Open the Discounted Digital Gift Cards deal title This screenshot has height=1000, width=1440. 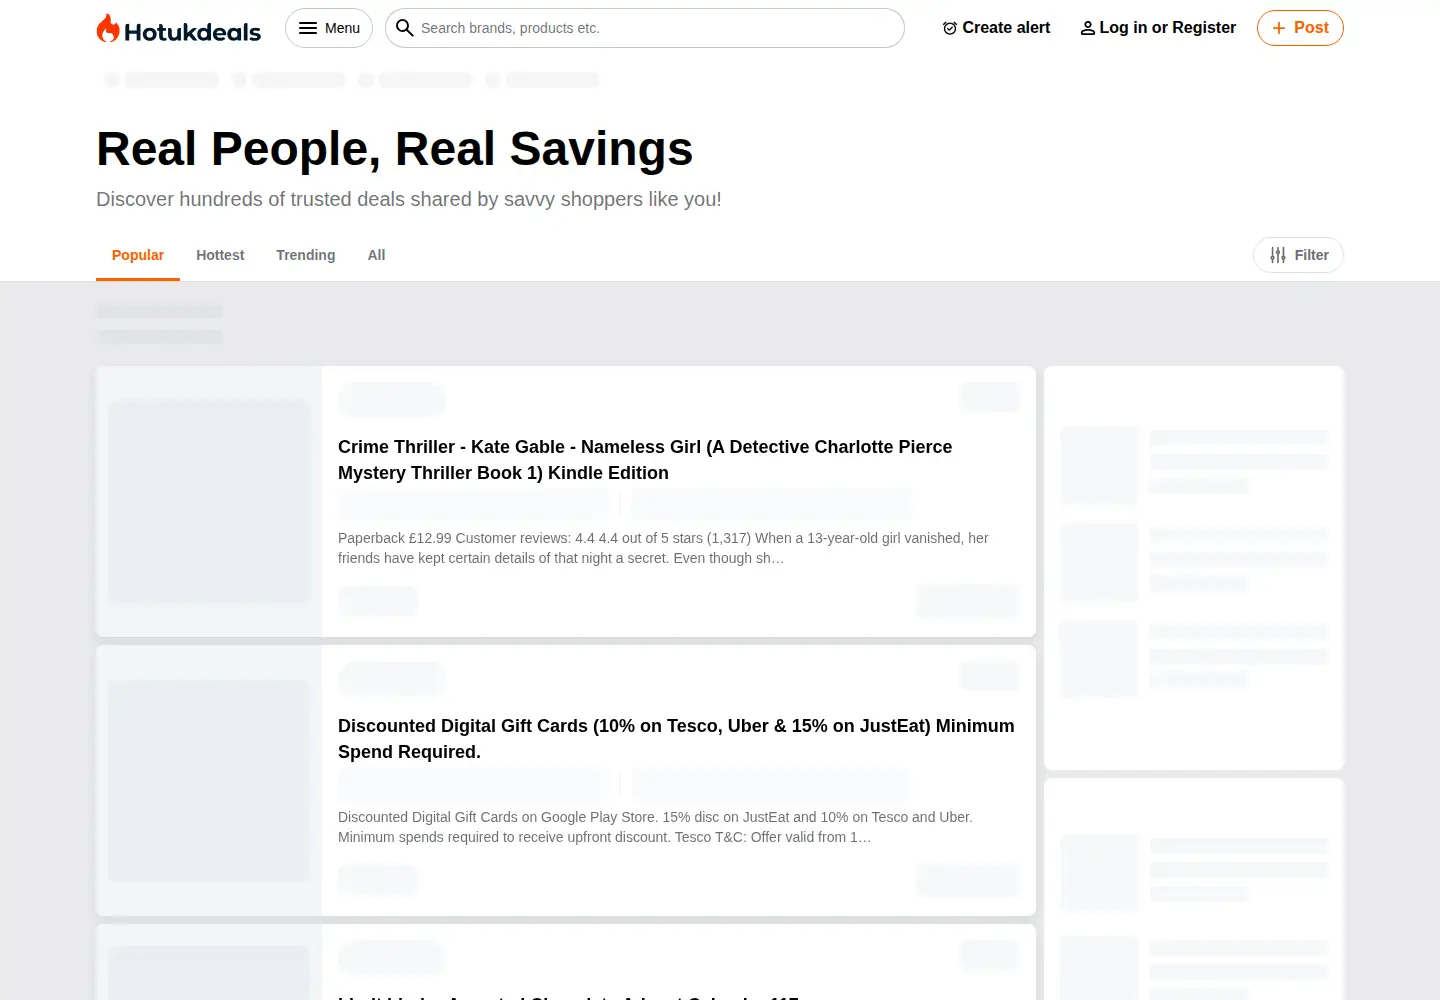676,739
